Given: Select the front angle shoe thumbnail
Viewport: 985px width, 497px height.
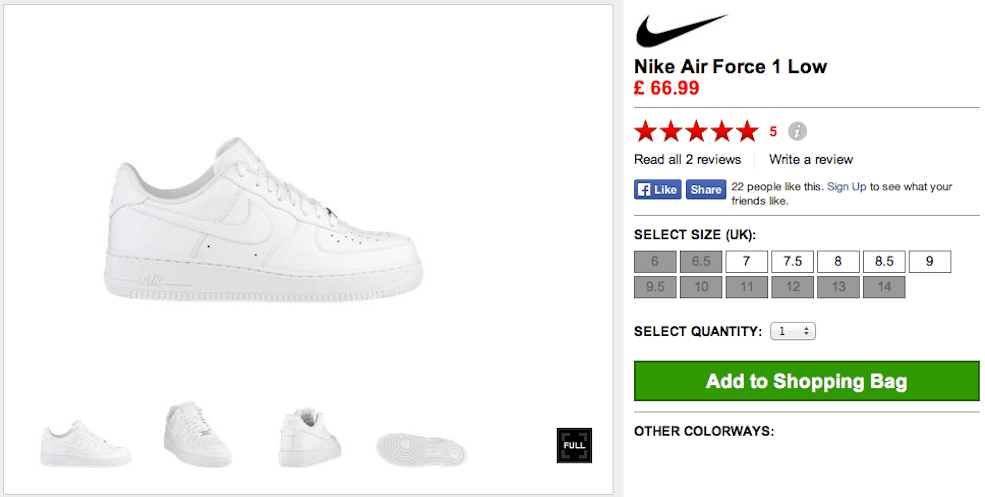Looking at the screenshot, I should [x=198, y=435].
